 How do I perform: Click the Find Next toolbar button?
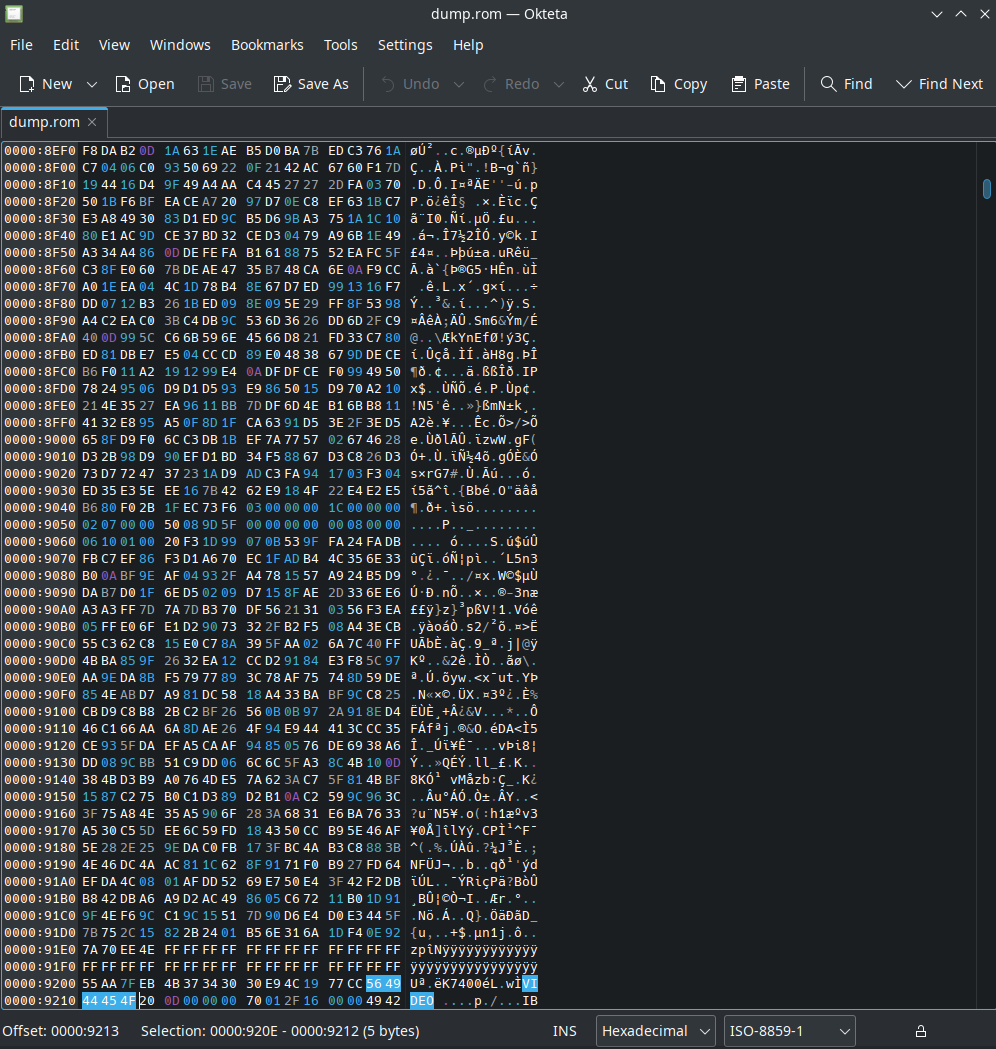939,84
